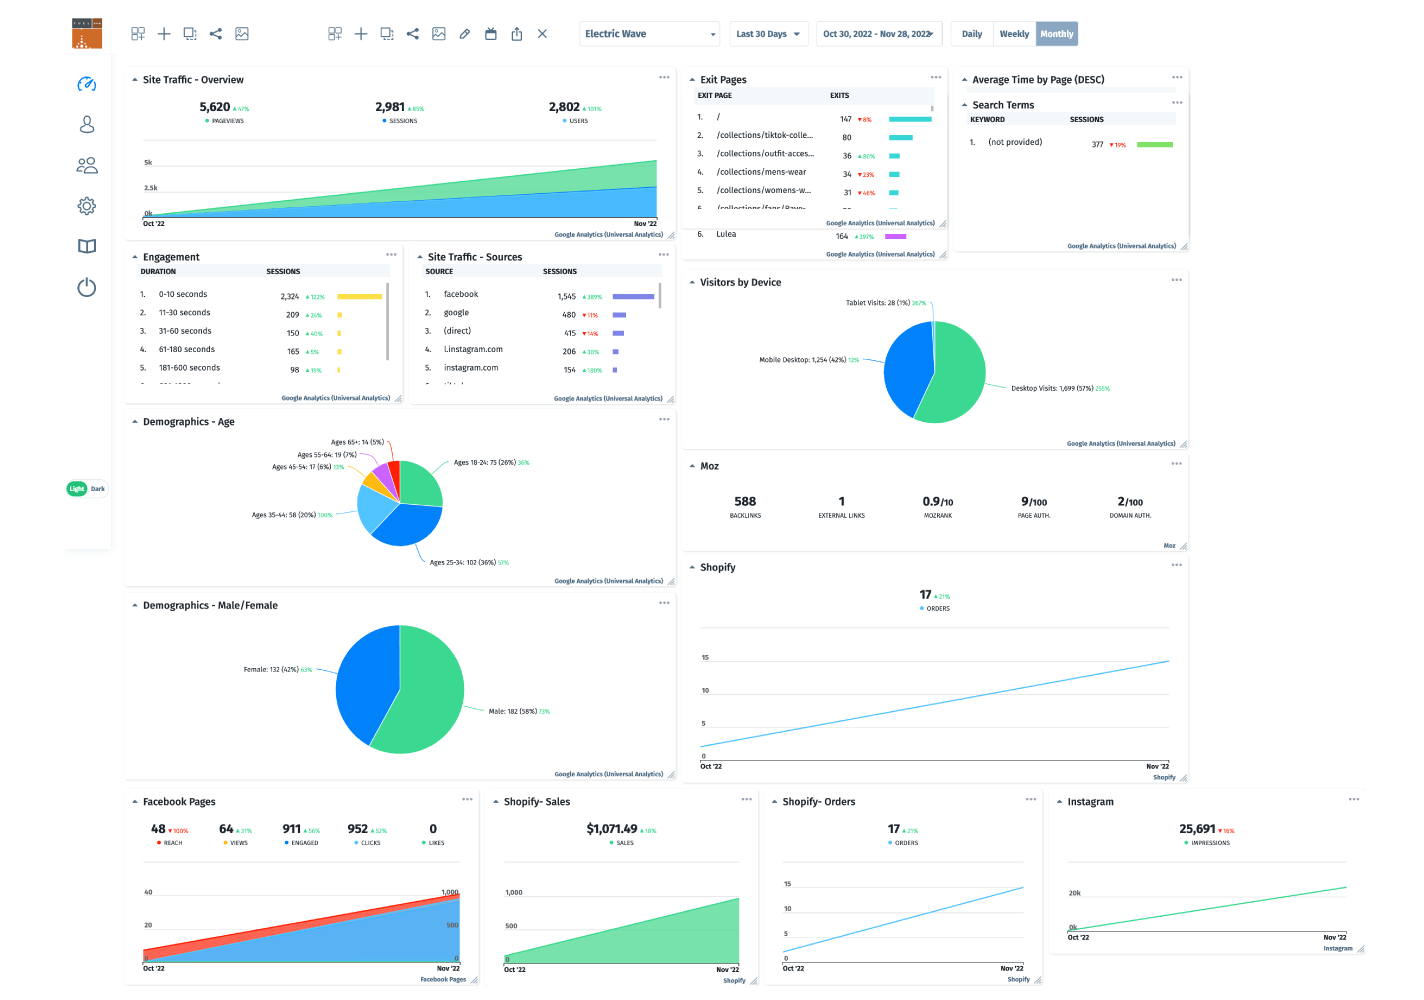The height and width of the screenshot is (1000, 1424).
Task: Open settings gear icon in sidebar
Action: pyautogui.click(x=87, y=206)
